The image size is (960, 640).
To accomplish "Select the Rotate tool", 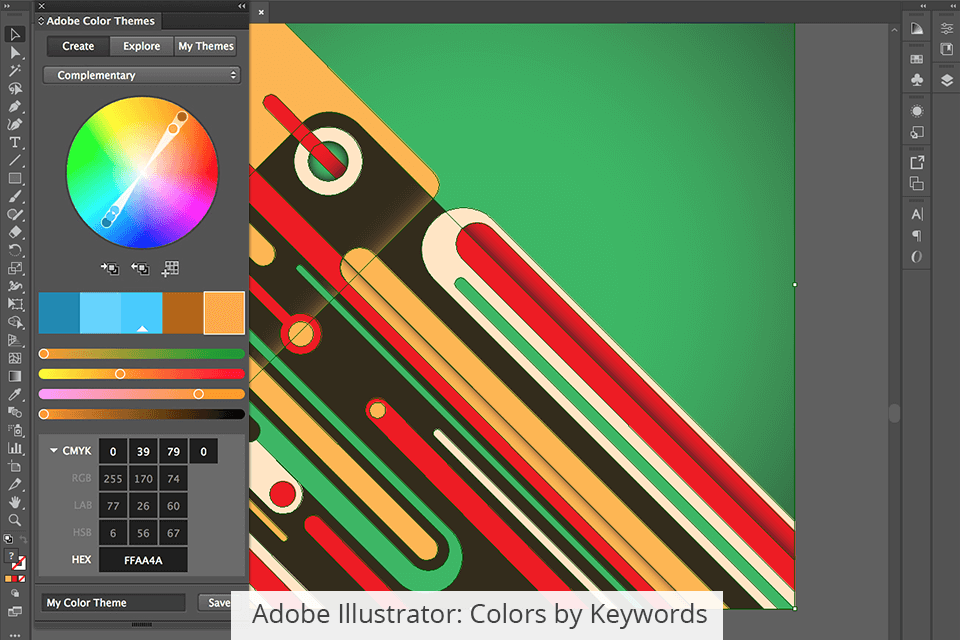I will (x=15, y=250).
